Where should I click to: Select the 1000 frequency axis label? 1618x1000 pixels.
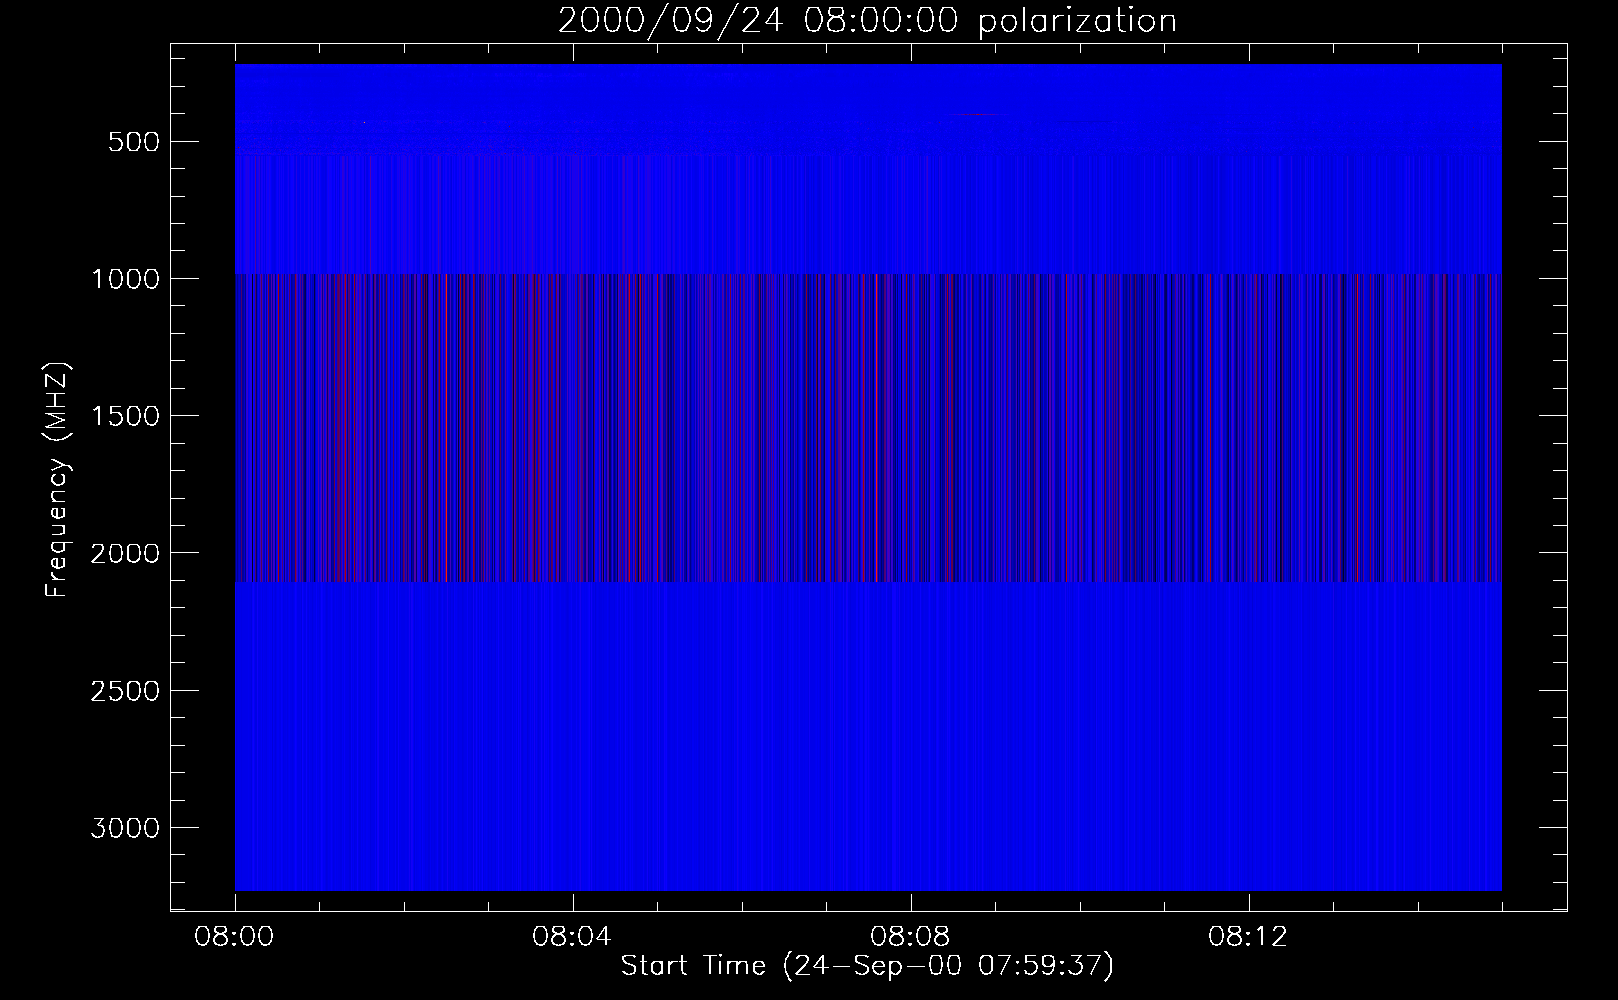coord(125,279)
